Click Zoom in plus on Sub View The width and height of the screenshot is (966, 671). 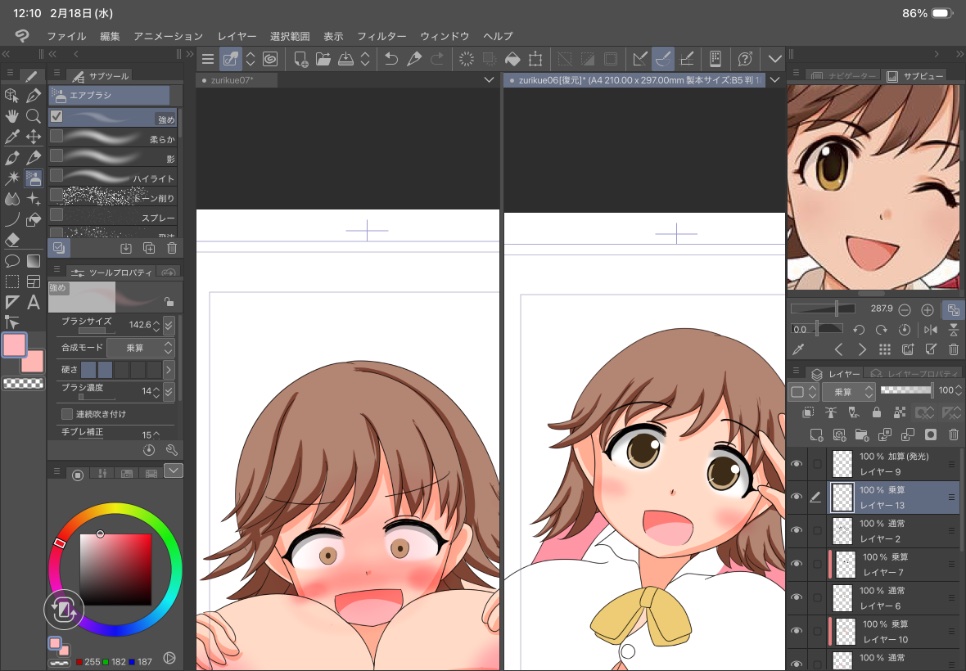(927, 309)
